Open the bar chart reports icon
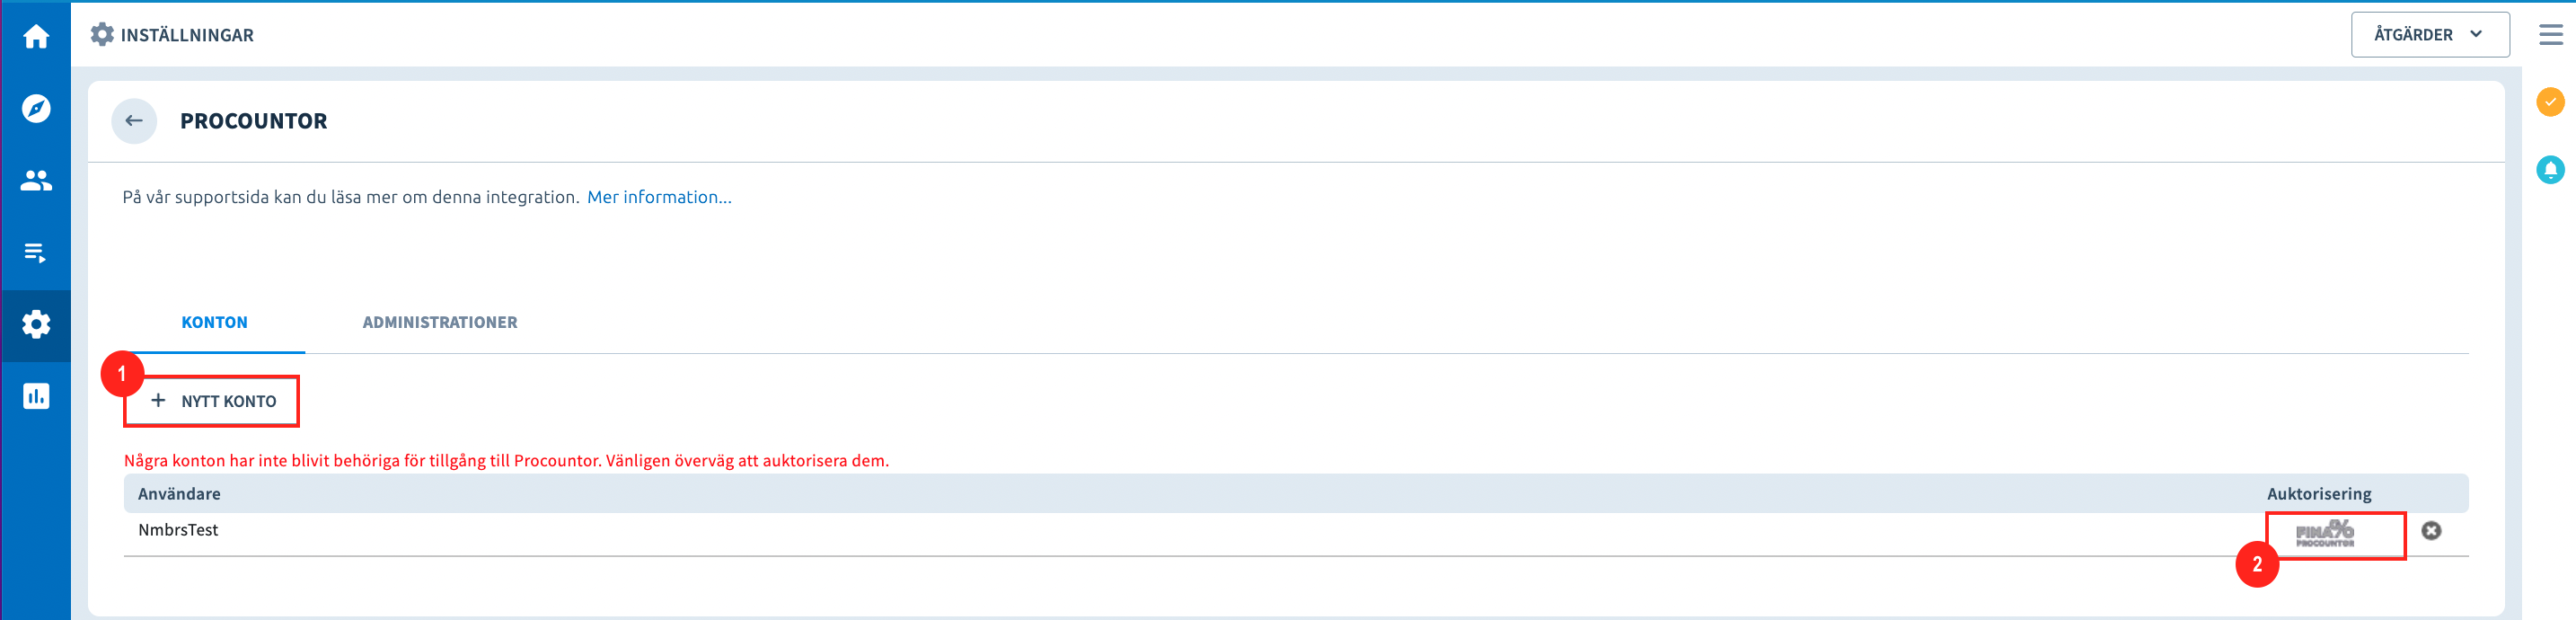Viewport: 2576px width, 620px height. click(36, 396)
